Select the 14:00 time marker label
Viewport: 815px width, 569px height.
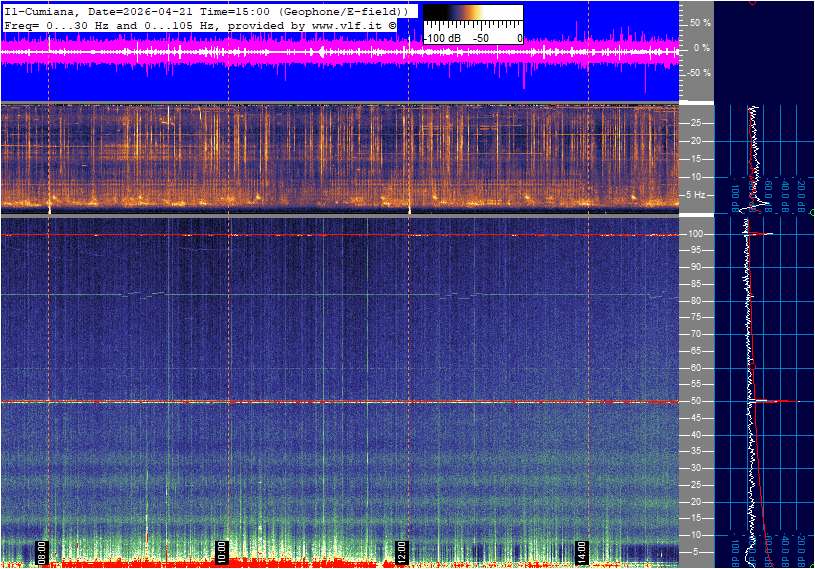pos(581,552)
